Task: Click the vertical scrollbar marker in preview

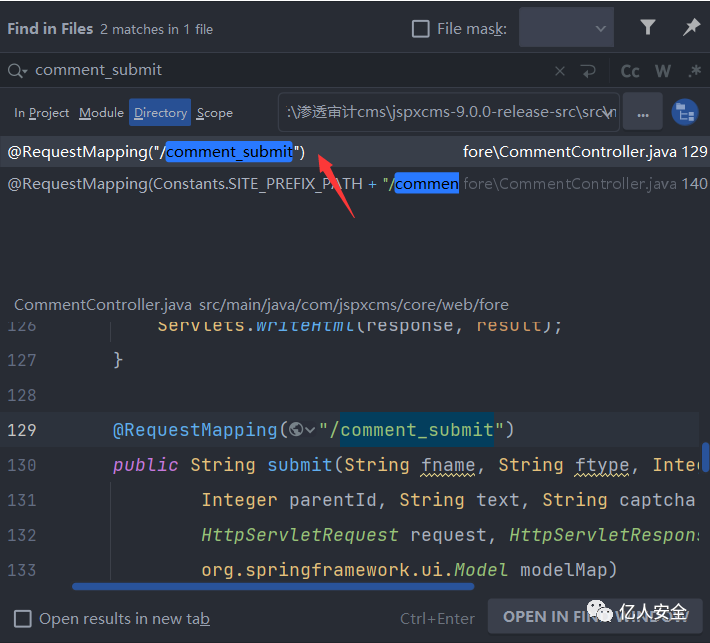Action: pos(705,458)
